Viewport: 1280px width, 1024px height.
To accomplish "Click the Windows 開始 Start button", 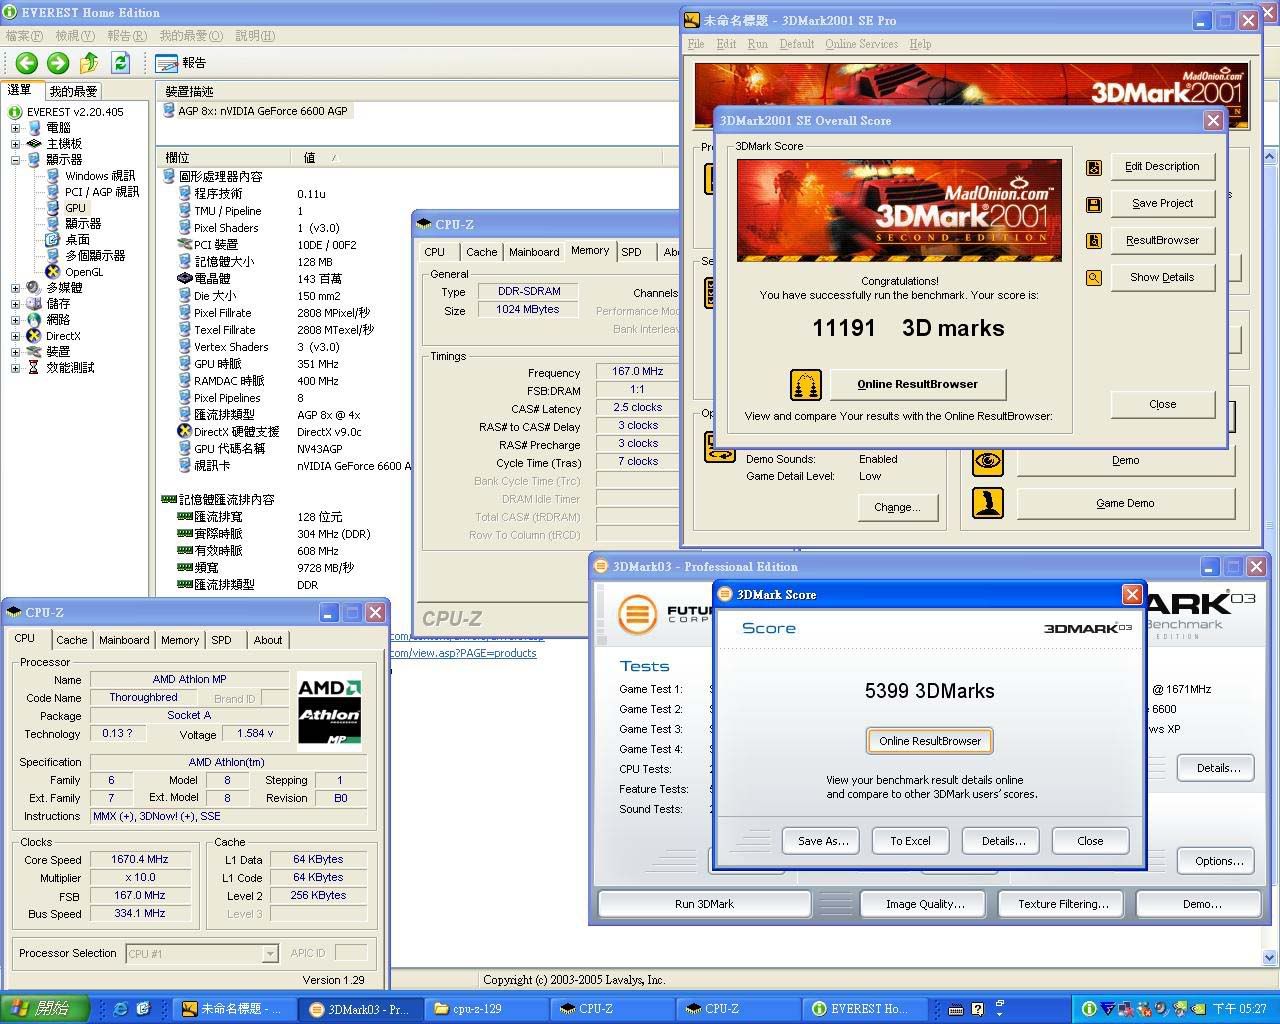I will click(45, 1009).
